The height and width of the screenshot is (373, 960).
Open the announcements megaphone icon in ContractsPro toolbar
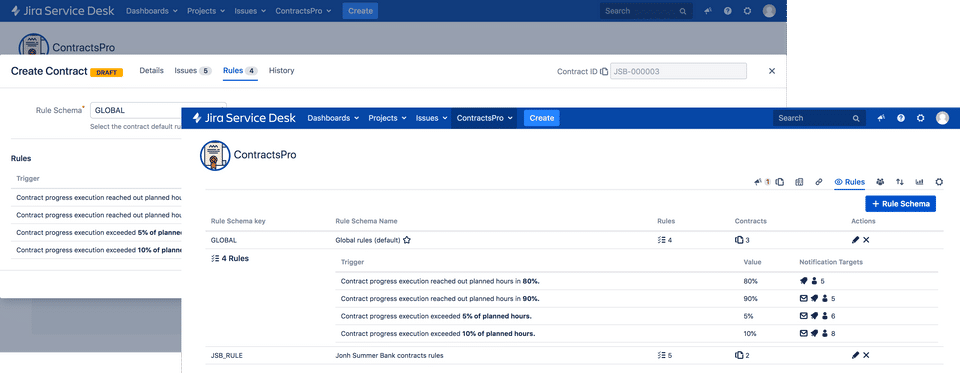(x=759, y=181)
